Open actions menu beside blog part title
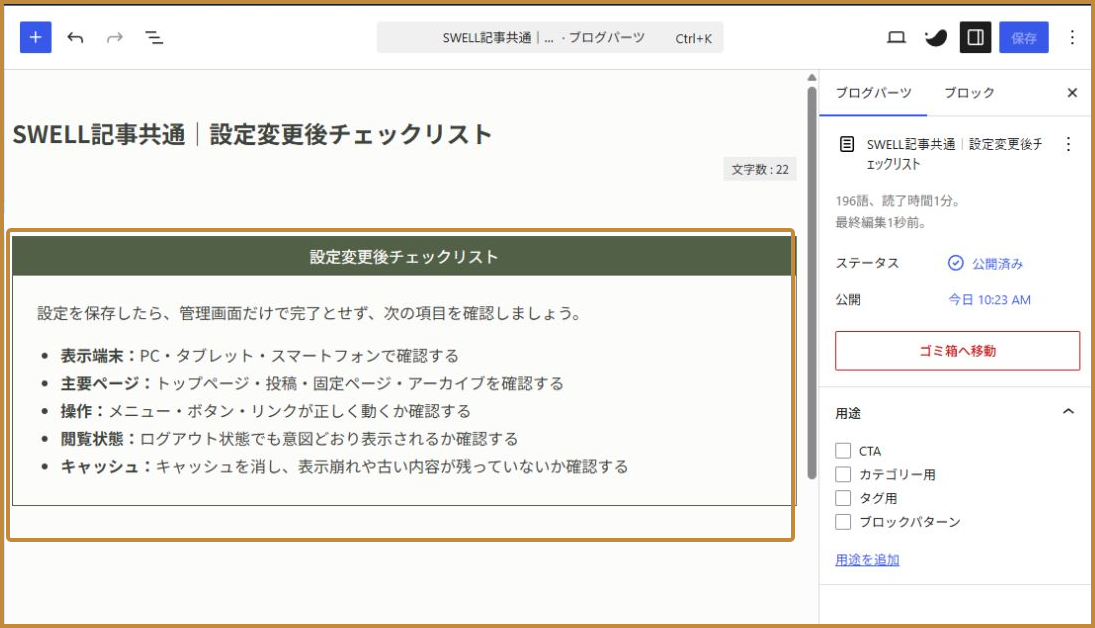 point(1068,145)
